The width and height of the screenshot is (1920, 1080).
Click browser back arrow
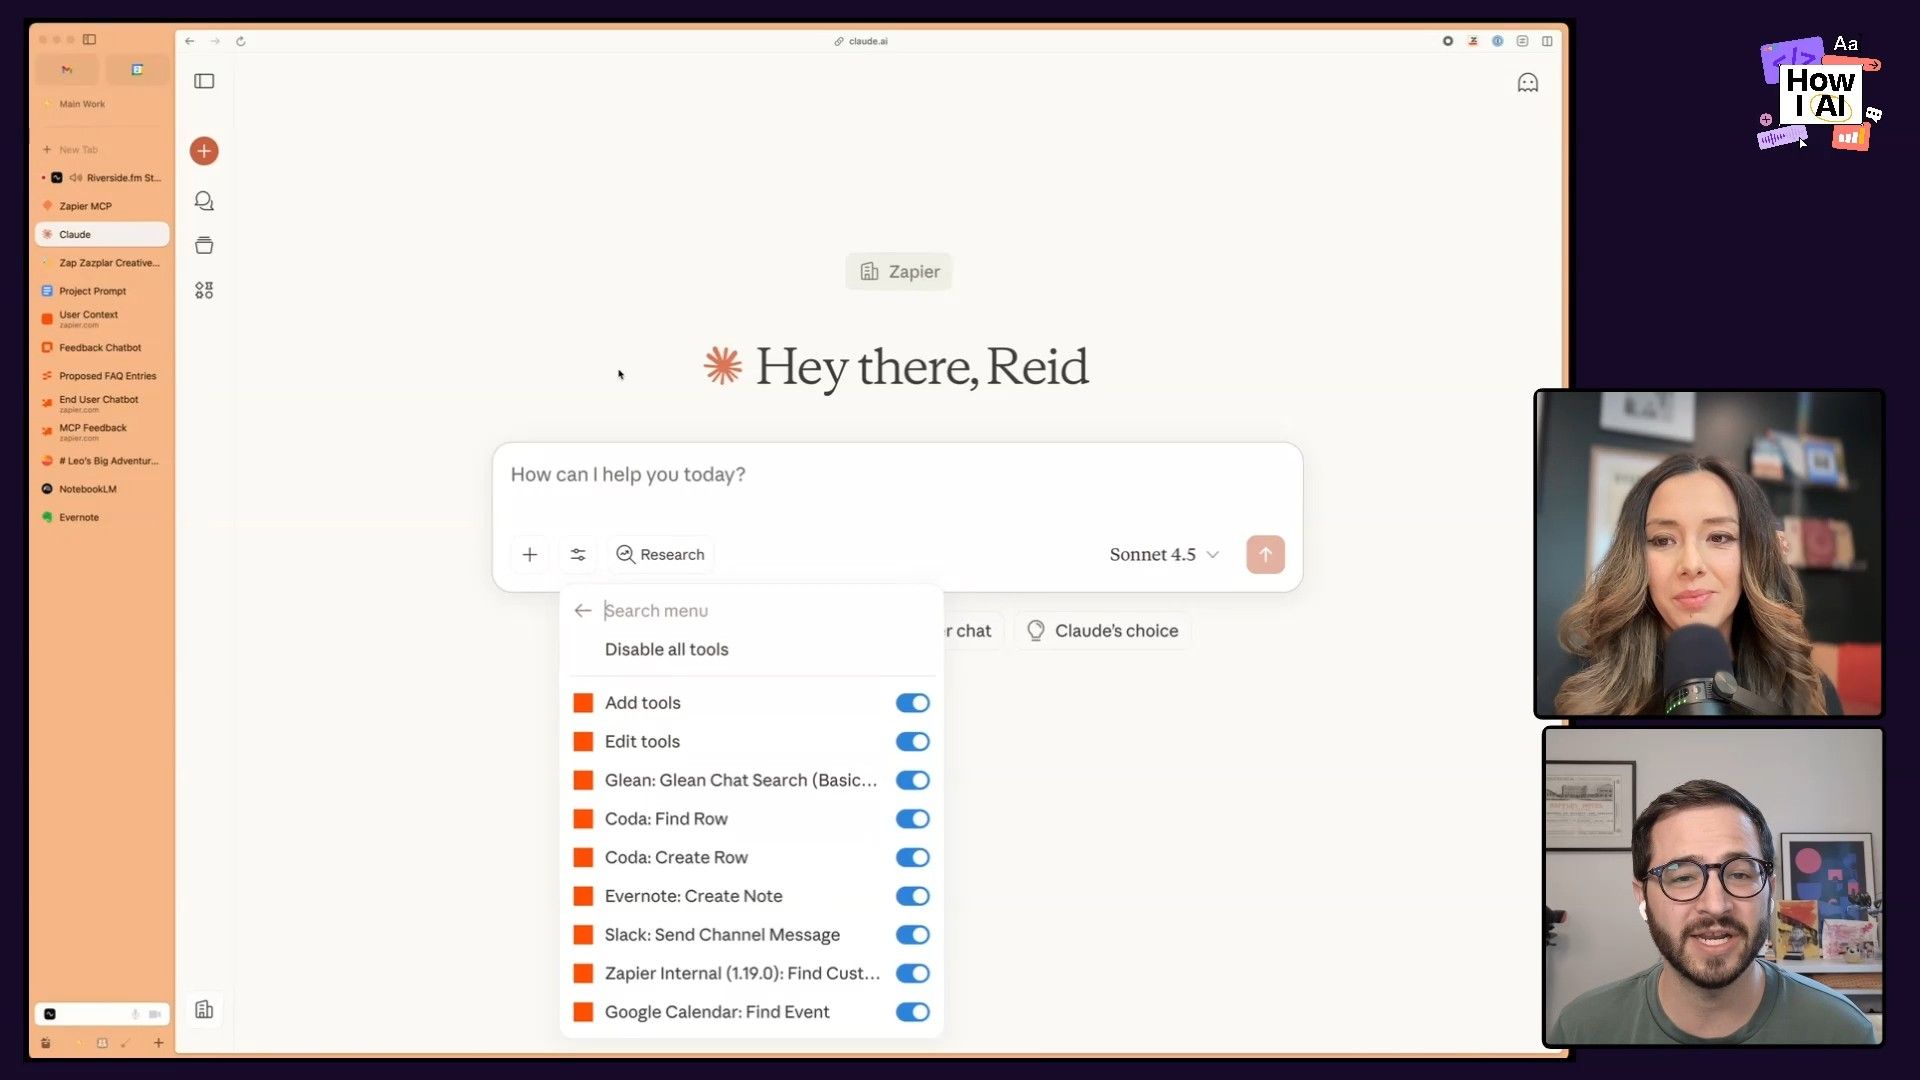(x=189, y=41)
